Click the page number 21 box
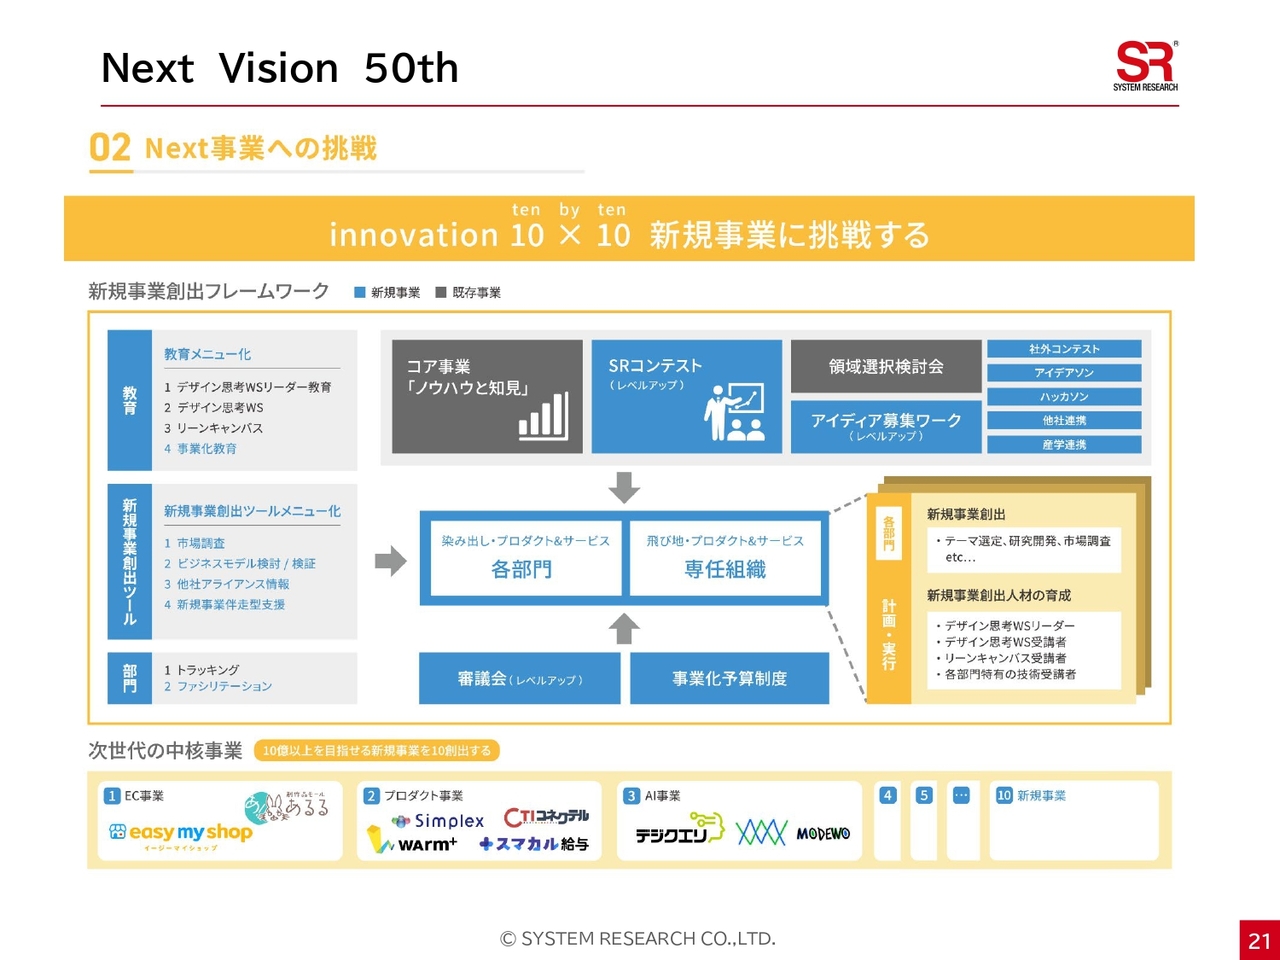This screenshot has height=960, width=1280. click(1259, 940)
